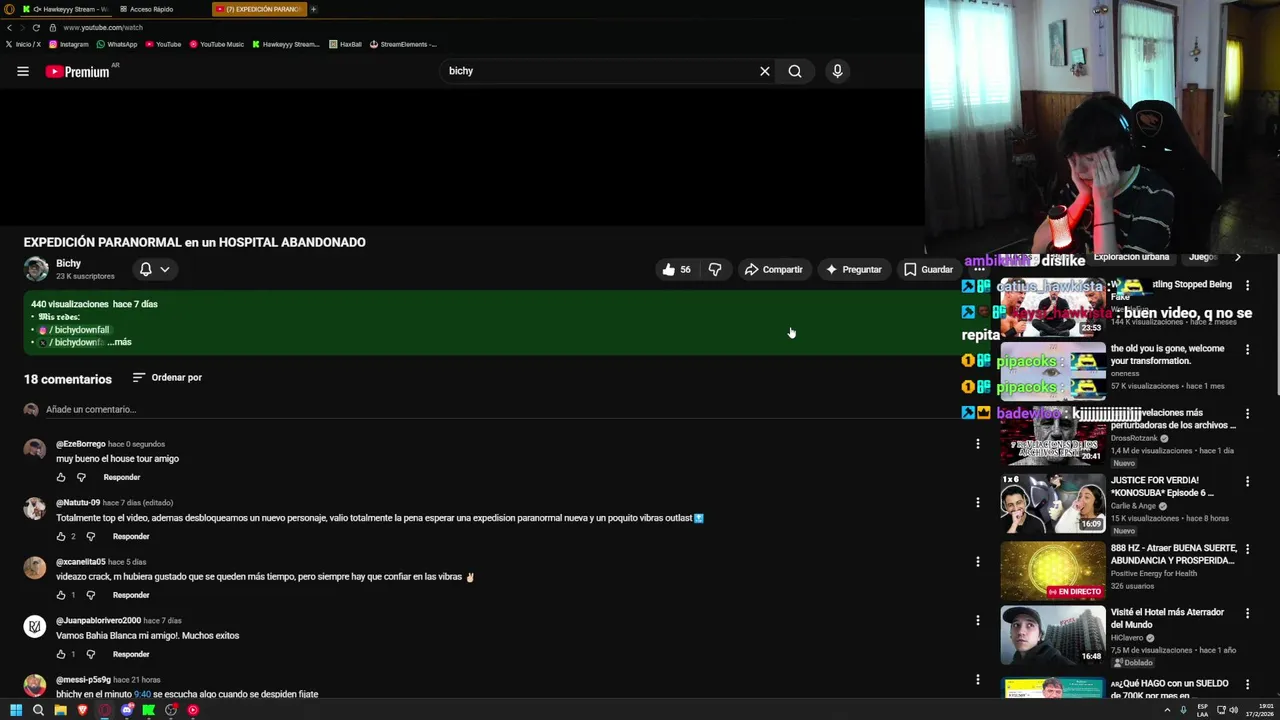
Task: Start voice search with the microphone
Action: (837, 71)
